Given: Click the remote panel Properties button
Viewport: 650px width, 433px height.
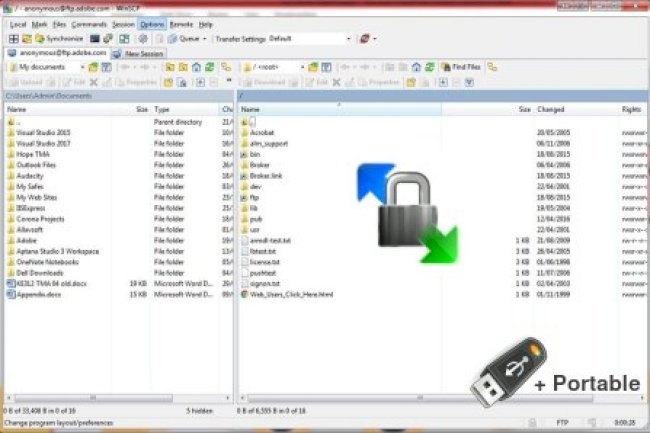Looking at the screenshot, I should click(379, 82).
